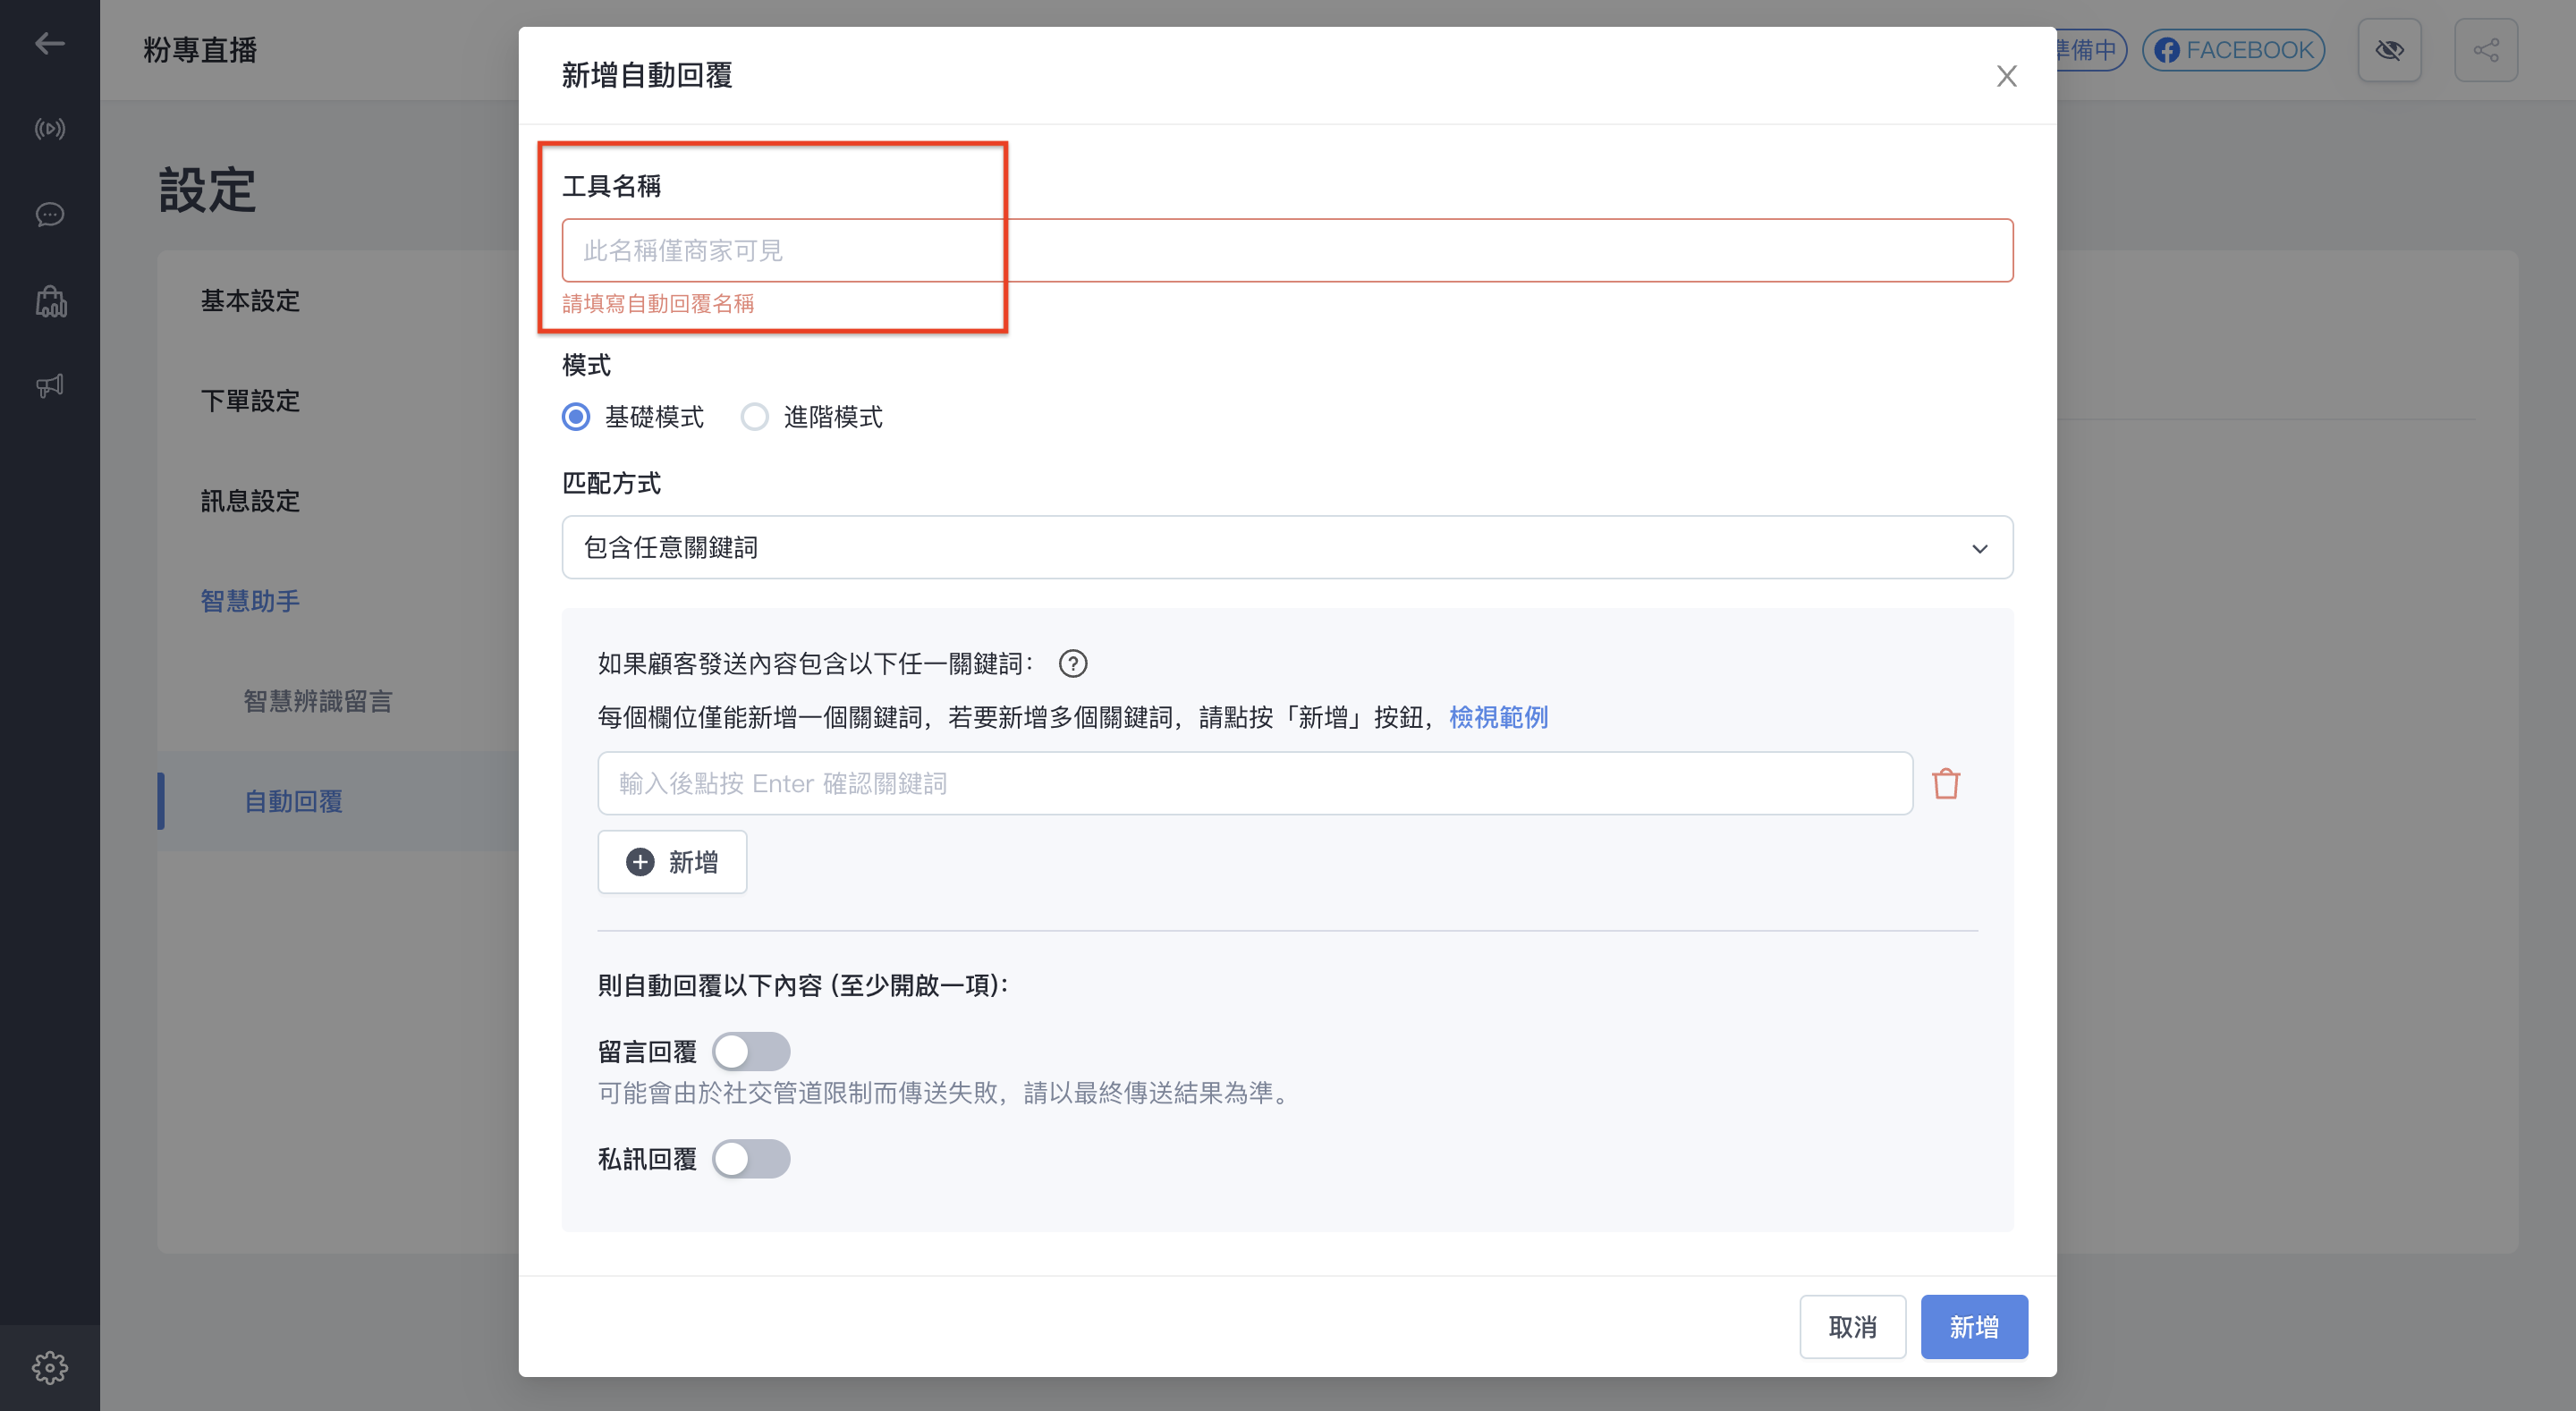Open the megaphone promotions sidebar icon
This screenshot has width=2576, height=1411.
pyautogui.click(x=49, y=386)
